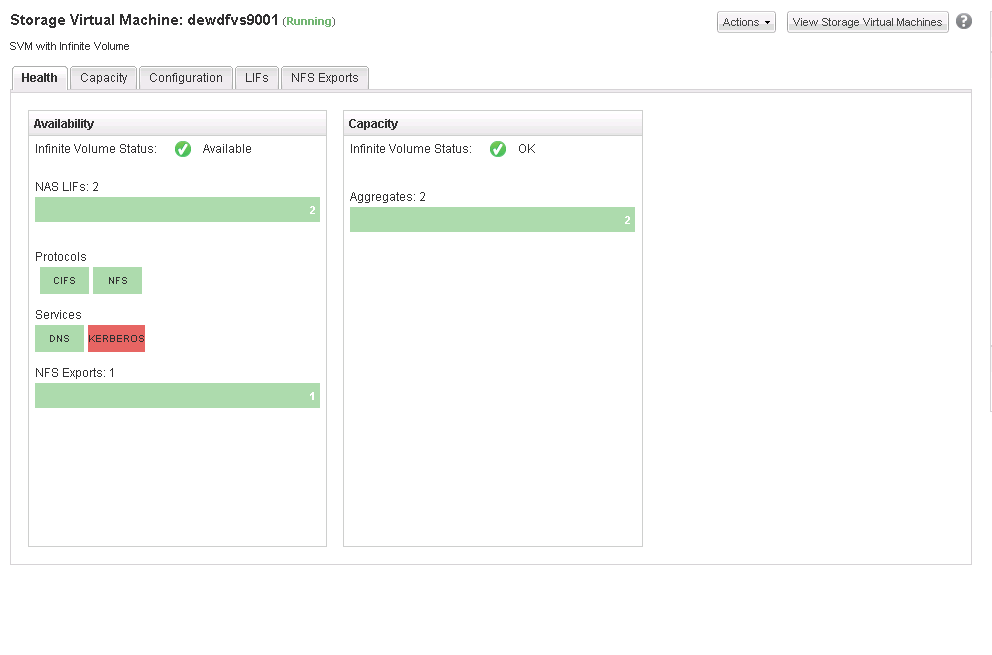This screenshot has width=992, height=655.
Task: Click the CIFS protocol badge
Action: (x=64, y=281)
